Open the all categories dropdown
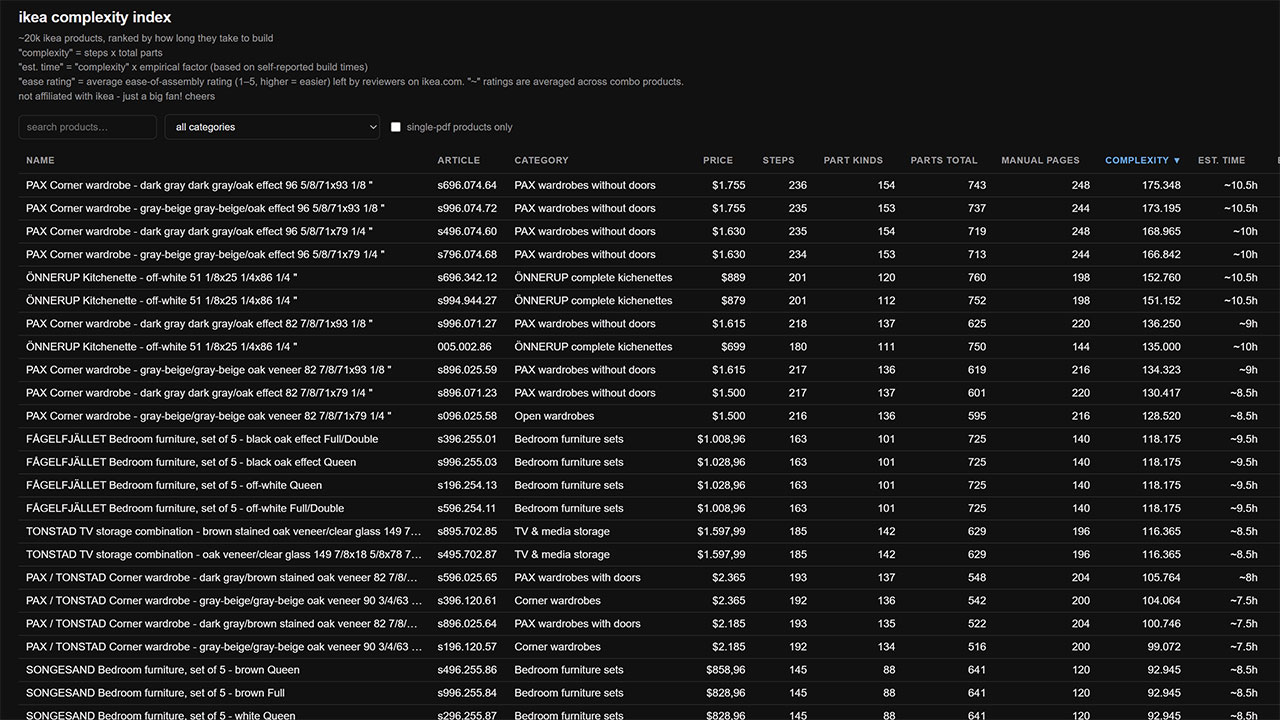 [272, 127]
